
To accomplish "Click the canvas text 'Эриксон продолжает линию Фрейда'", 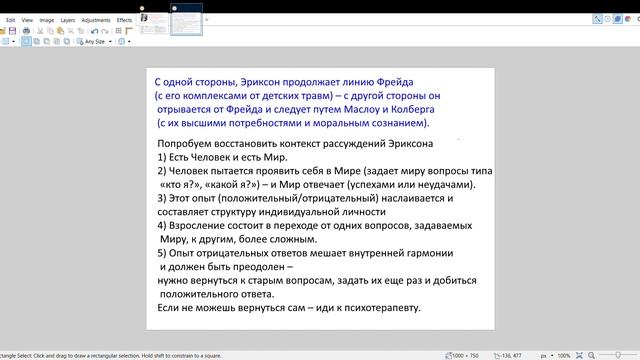I will pyautogui.click(x=327, y=82).
